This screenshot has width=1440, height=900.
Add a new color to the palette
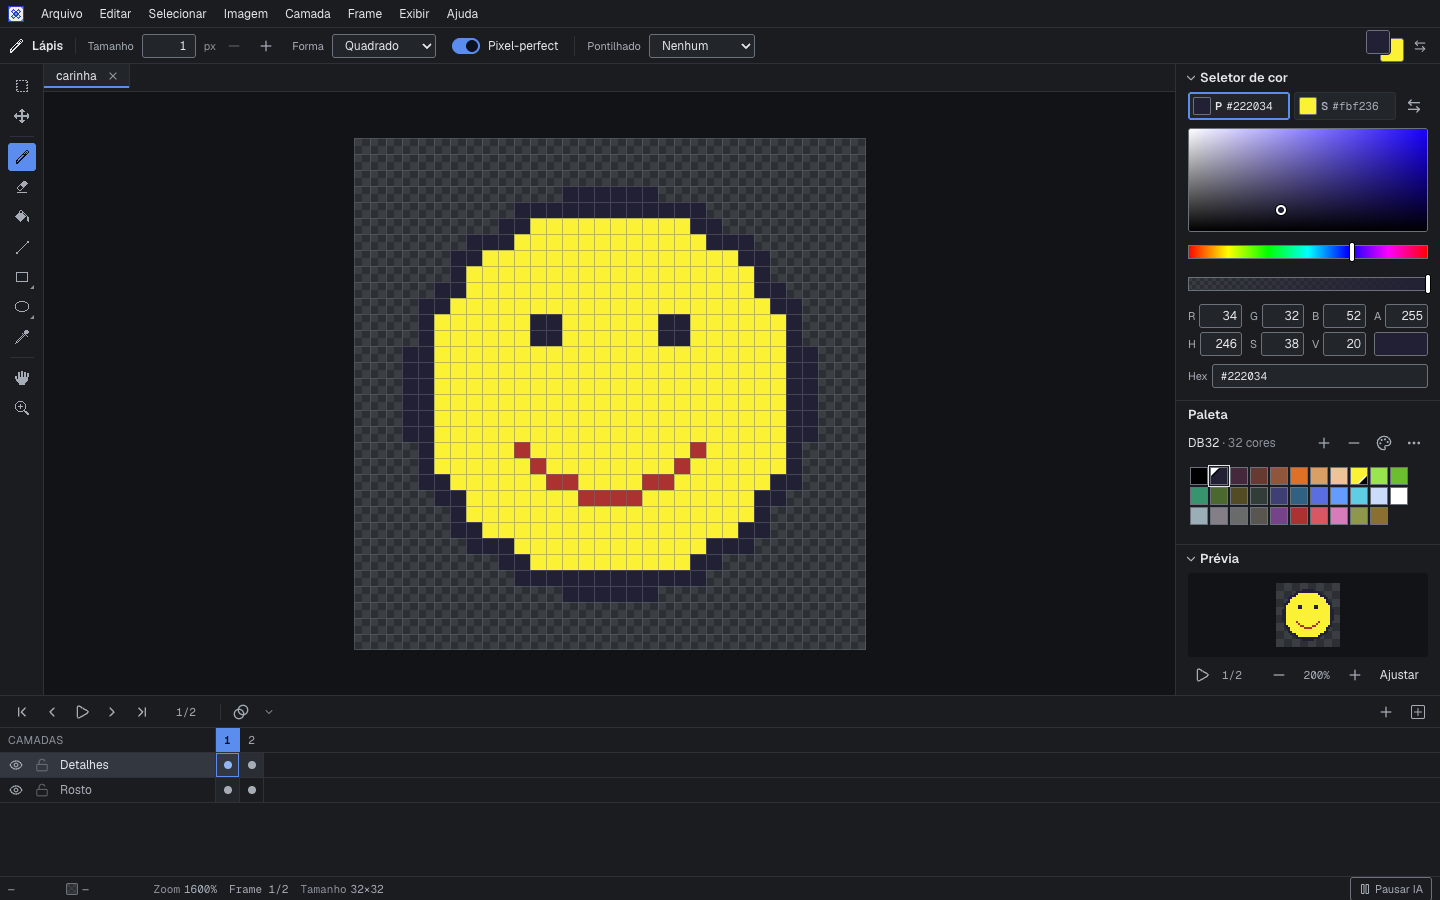[x=1324, y=443]
